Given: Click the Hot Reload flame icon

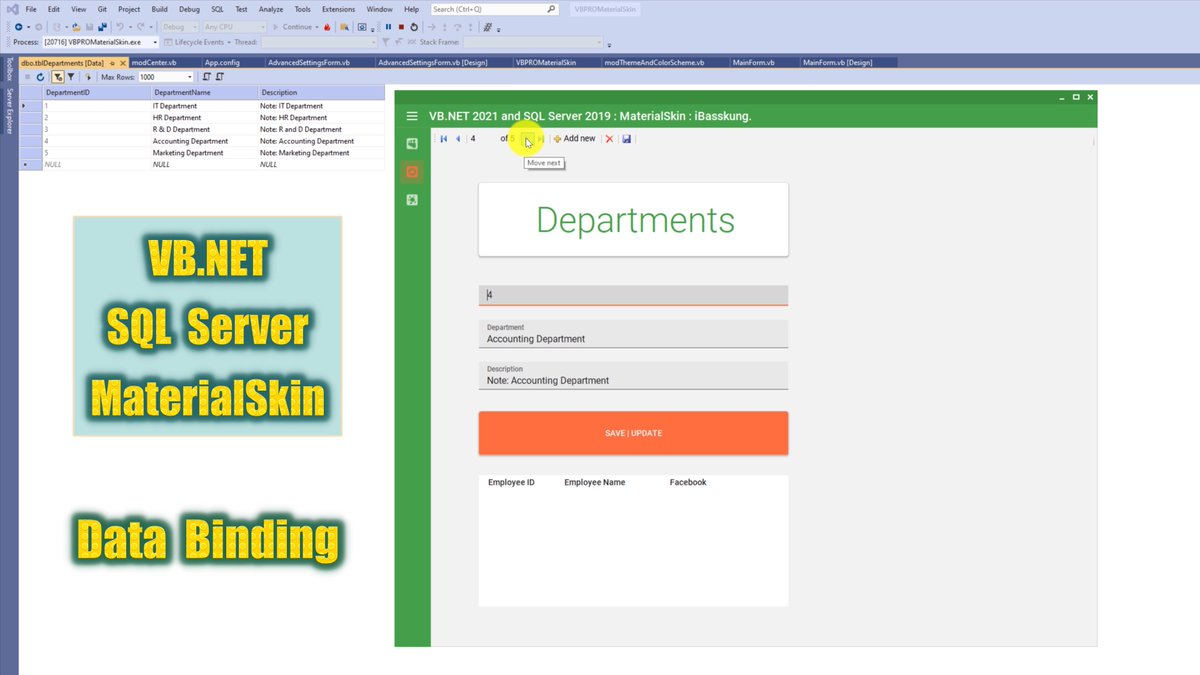Looking at the screenshot, I should 327,27.
